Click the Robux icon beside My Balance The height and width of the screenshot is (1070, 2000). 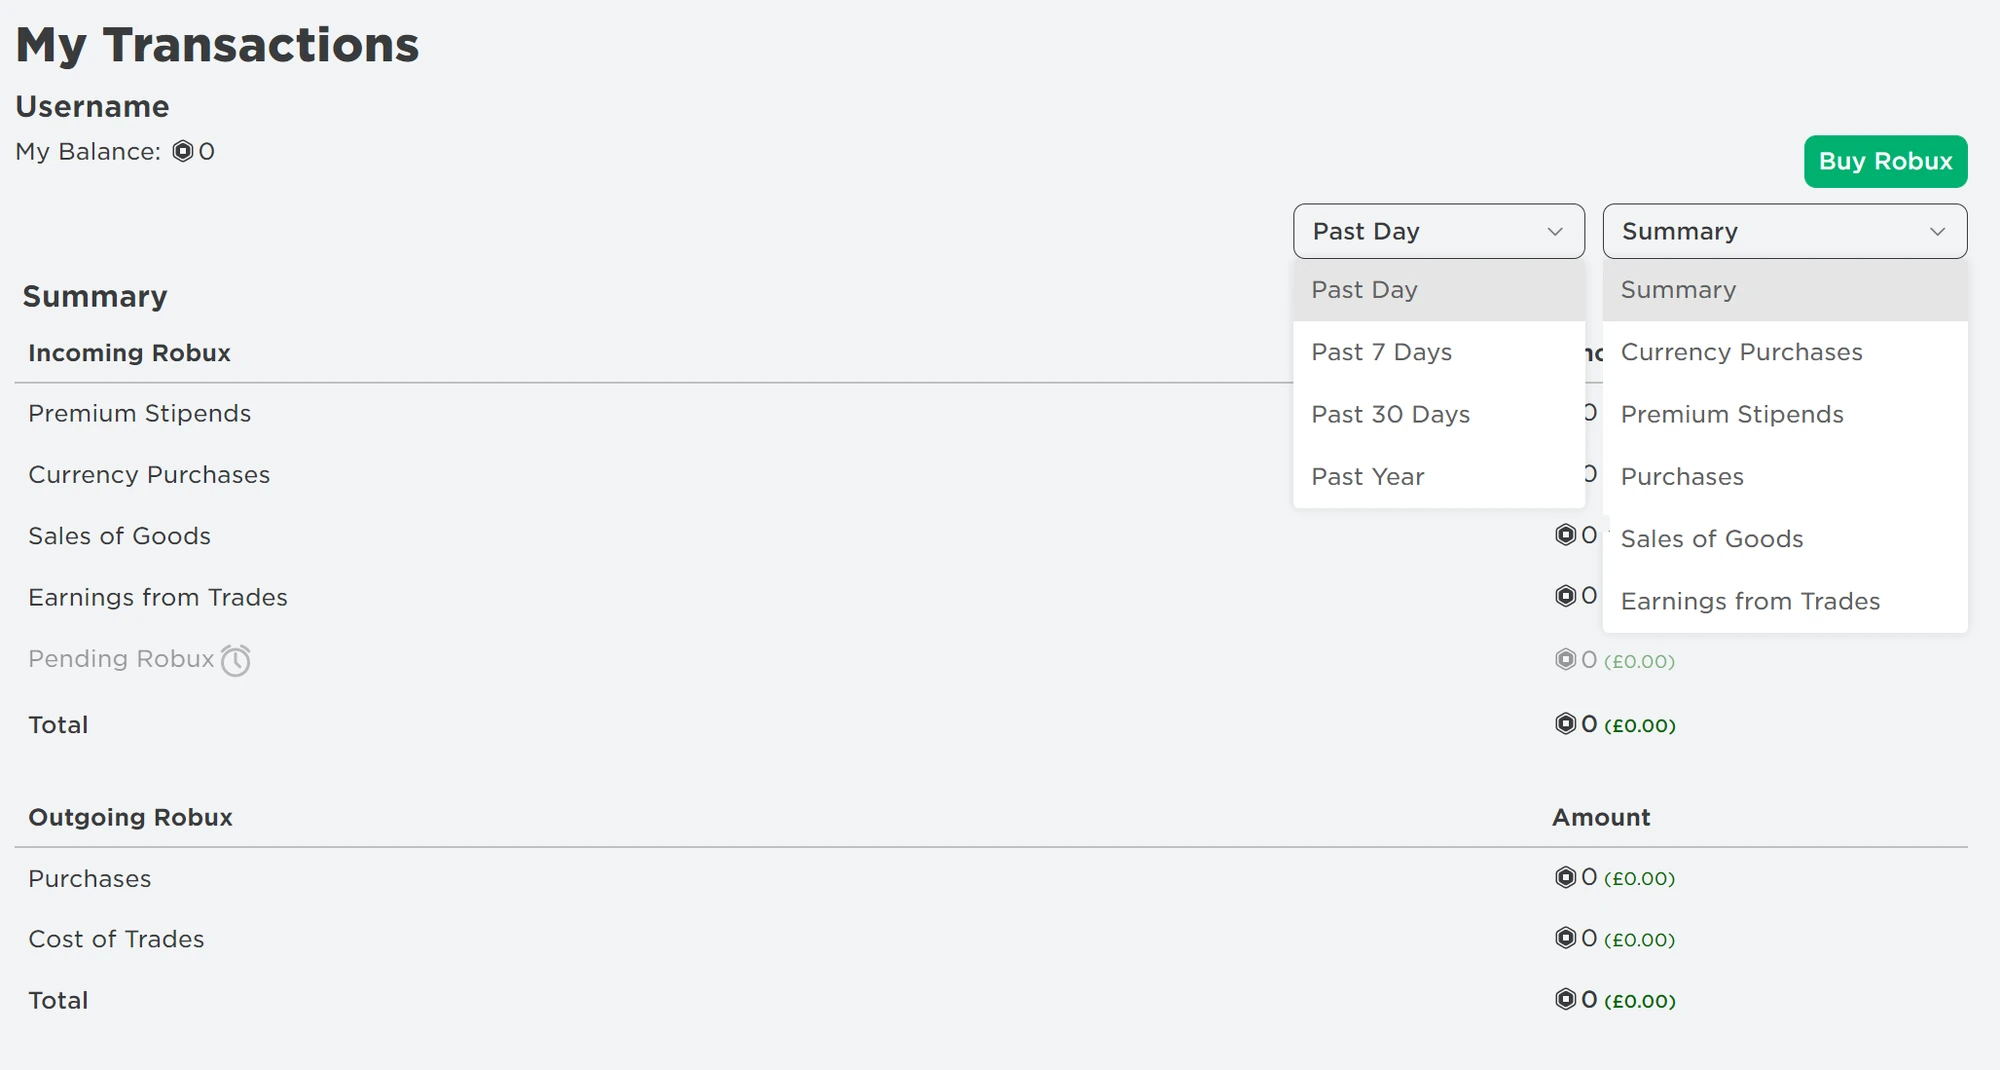coord(183,151)
